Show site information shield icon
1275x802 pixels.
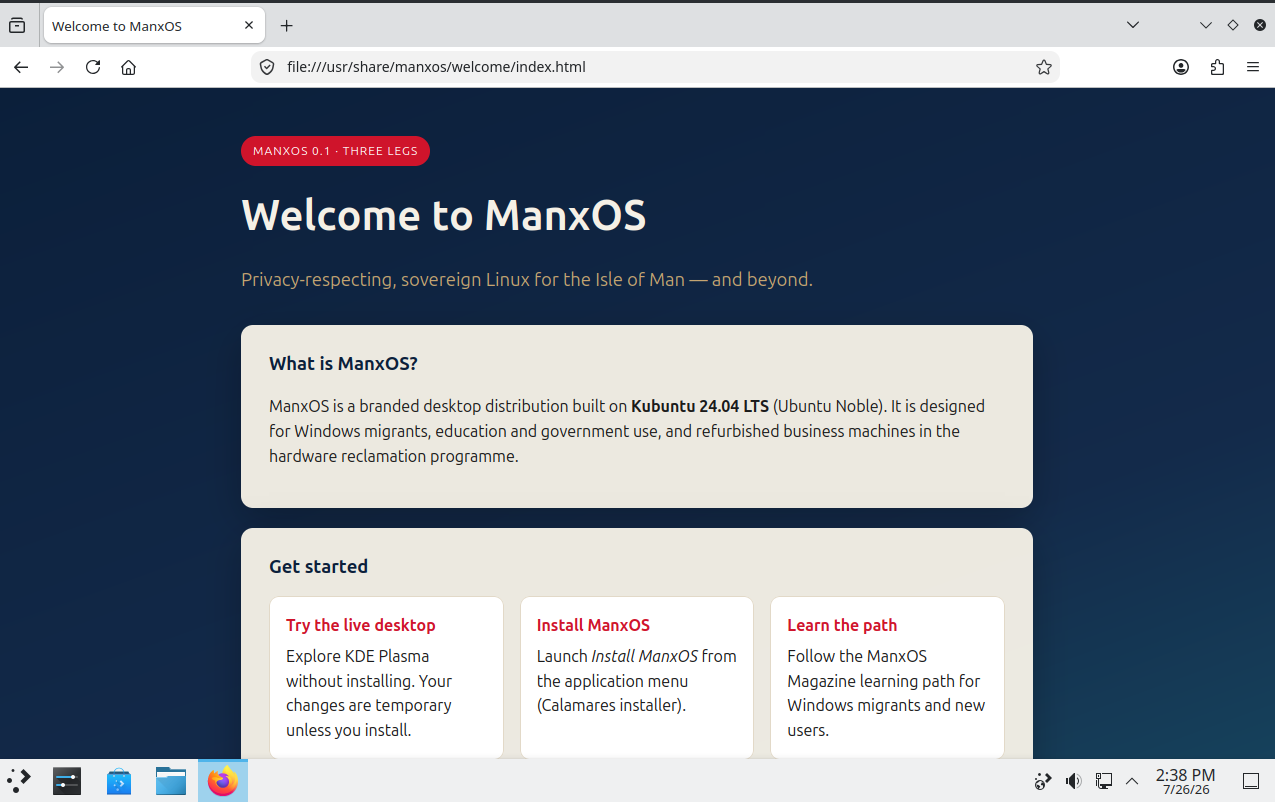tap(267, 67)
